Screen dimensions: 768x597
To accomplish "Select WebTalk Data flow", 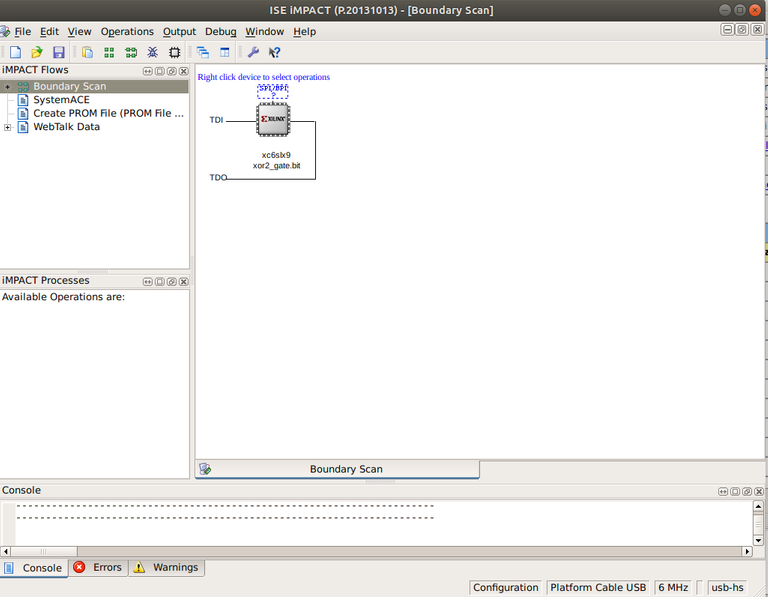I will tap(66, 127).
